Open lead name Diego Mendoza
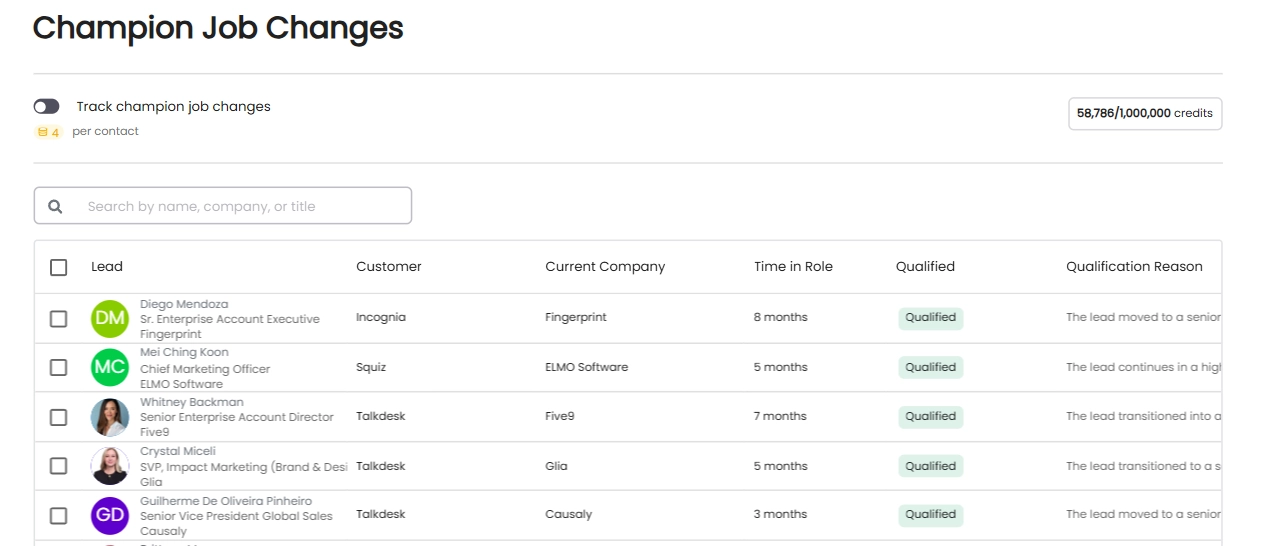The height and width of the screenshot is (546, 1269). [184, 304]
